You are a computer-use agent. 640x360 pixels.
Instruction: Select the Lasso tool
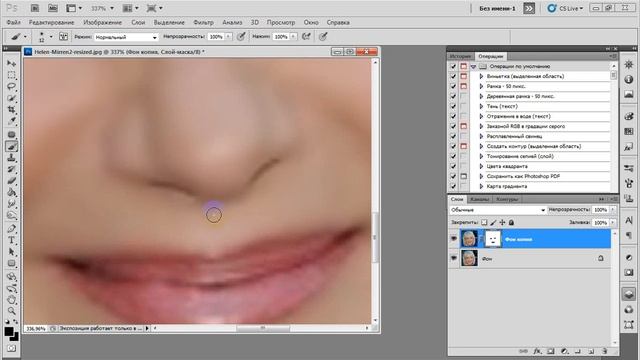(x=11, y=87)
